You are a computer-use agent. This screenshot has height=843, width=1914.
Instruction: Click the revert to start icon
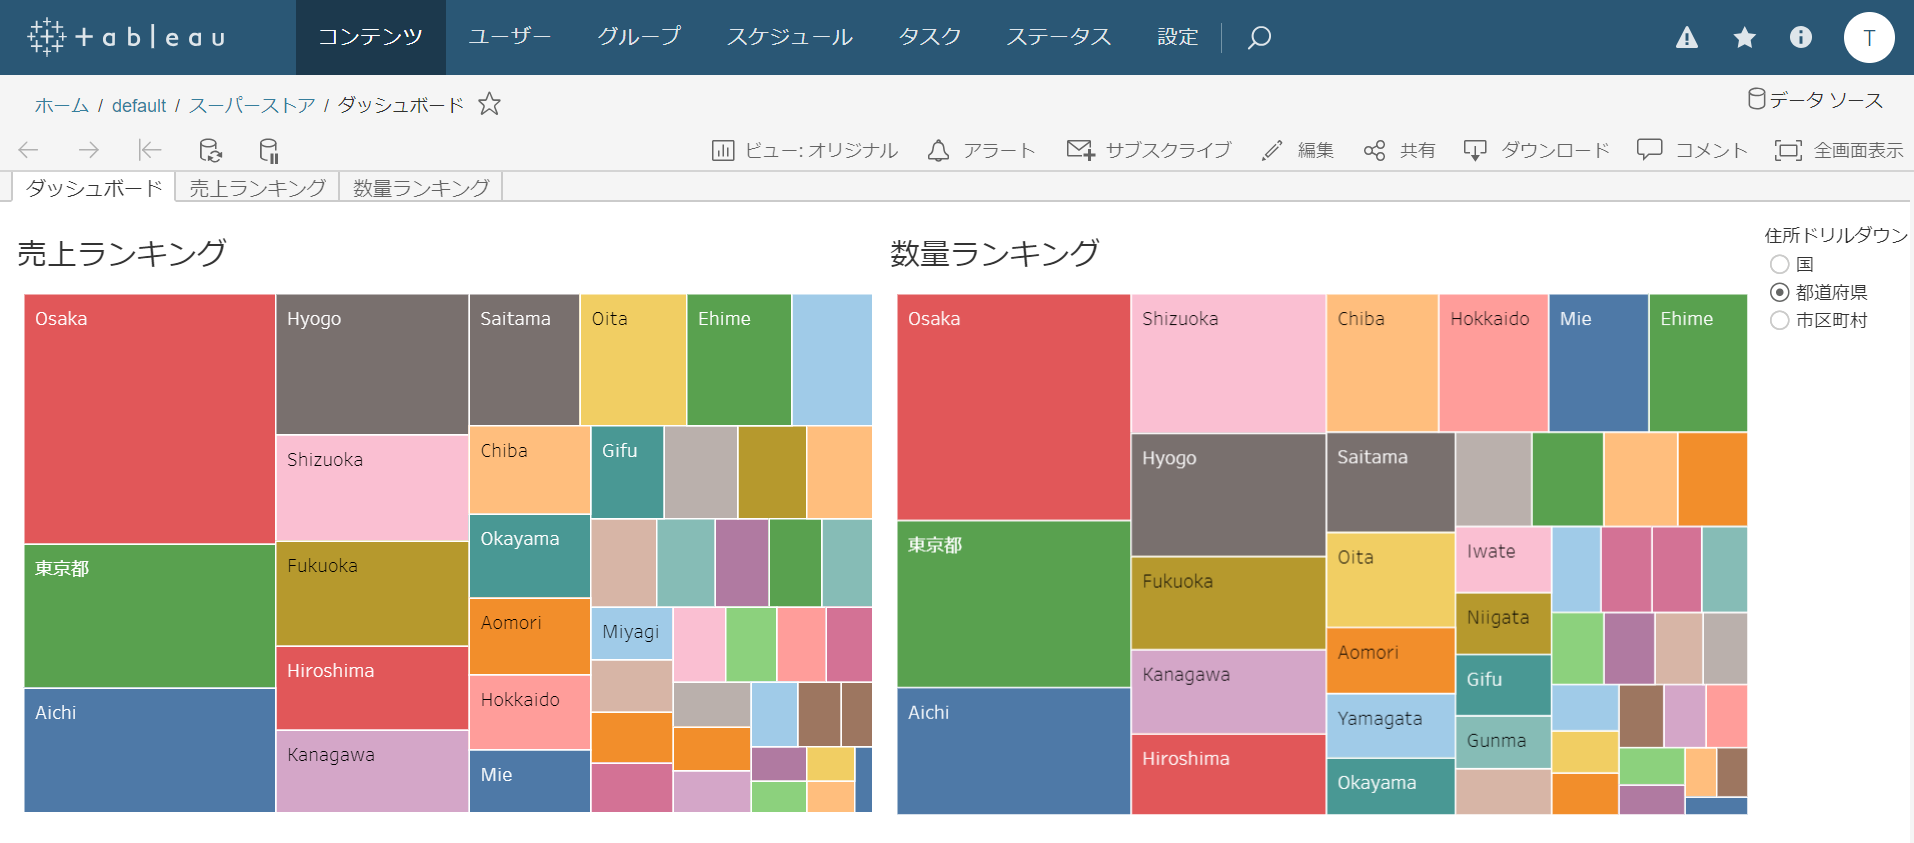150,150
